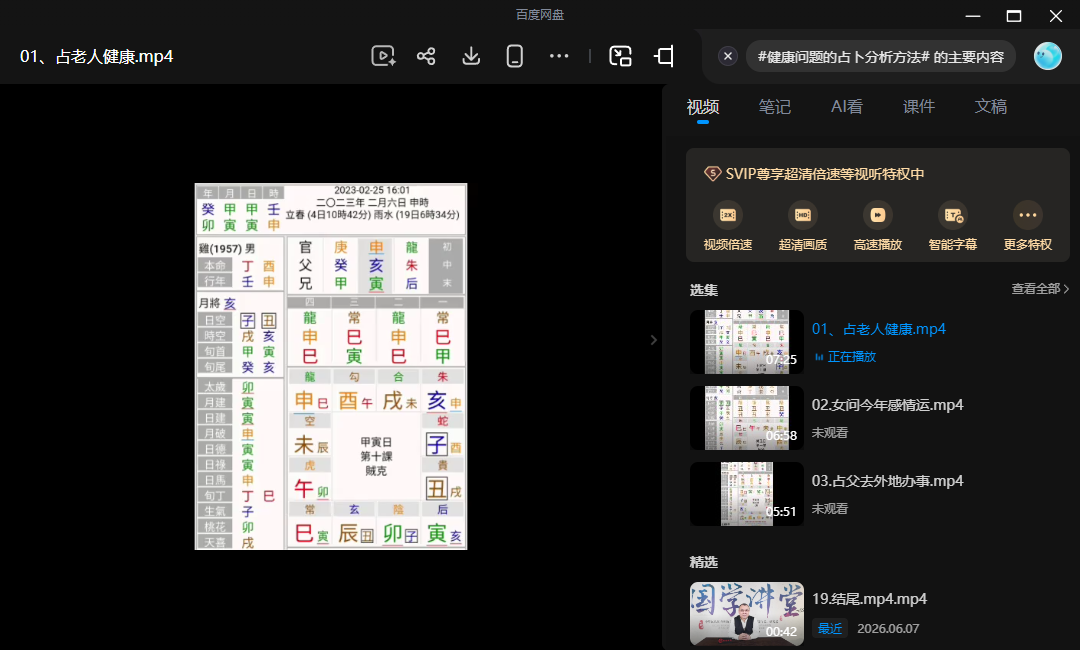Open thumbnail of 03.占父去外地办事.mp4
Image resolution: width=1080 pixels, height=650 pixels.
click(x=747, y=494)
